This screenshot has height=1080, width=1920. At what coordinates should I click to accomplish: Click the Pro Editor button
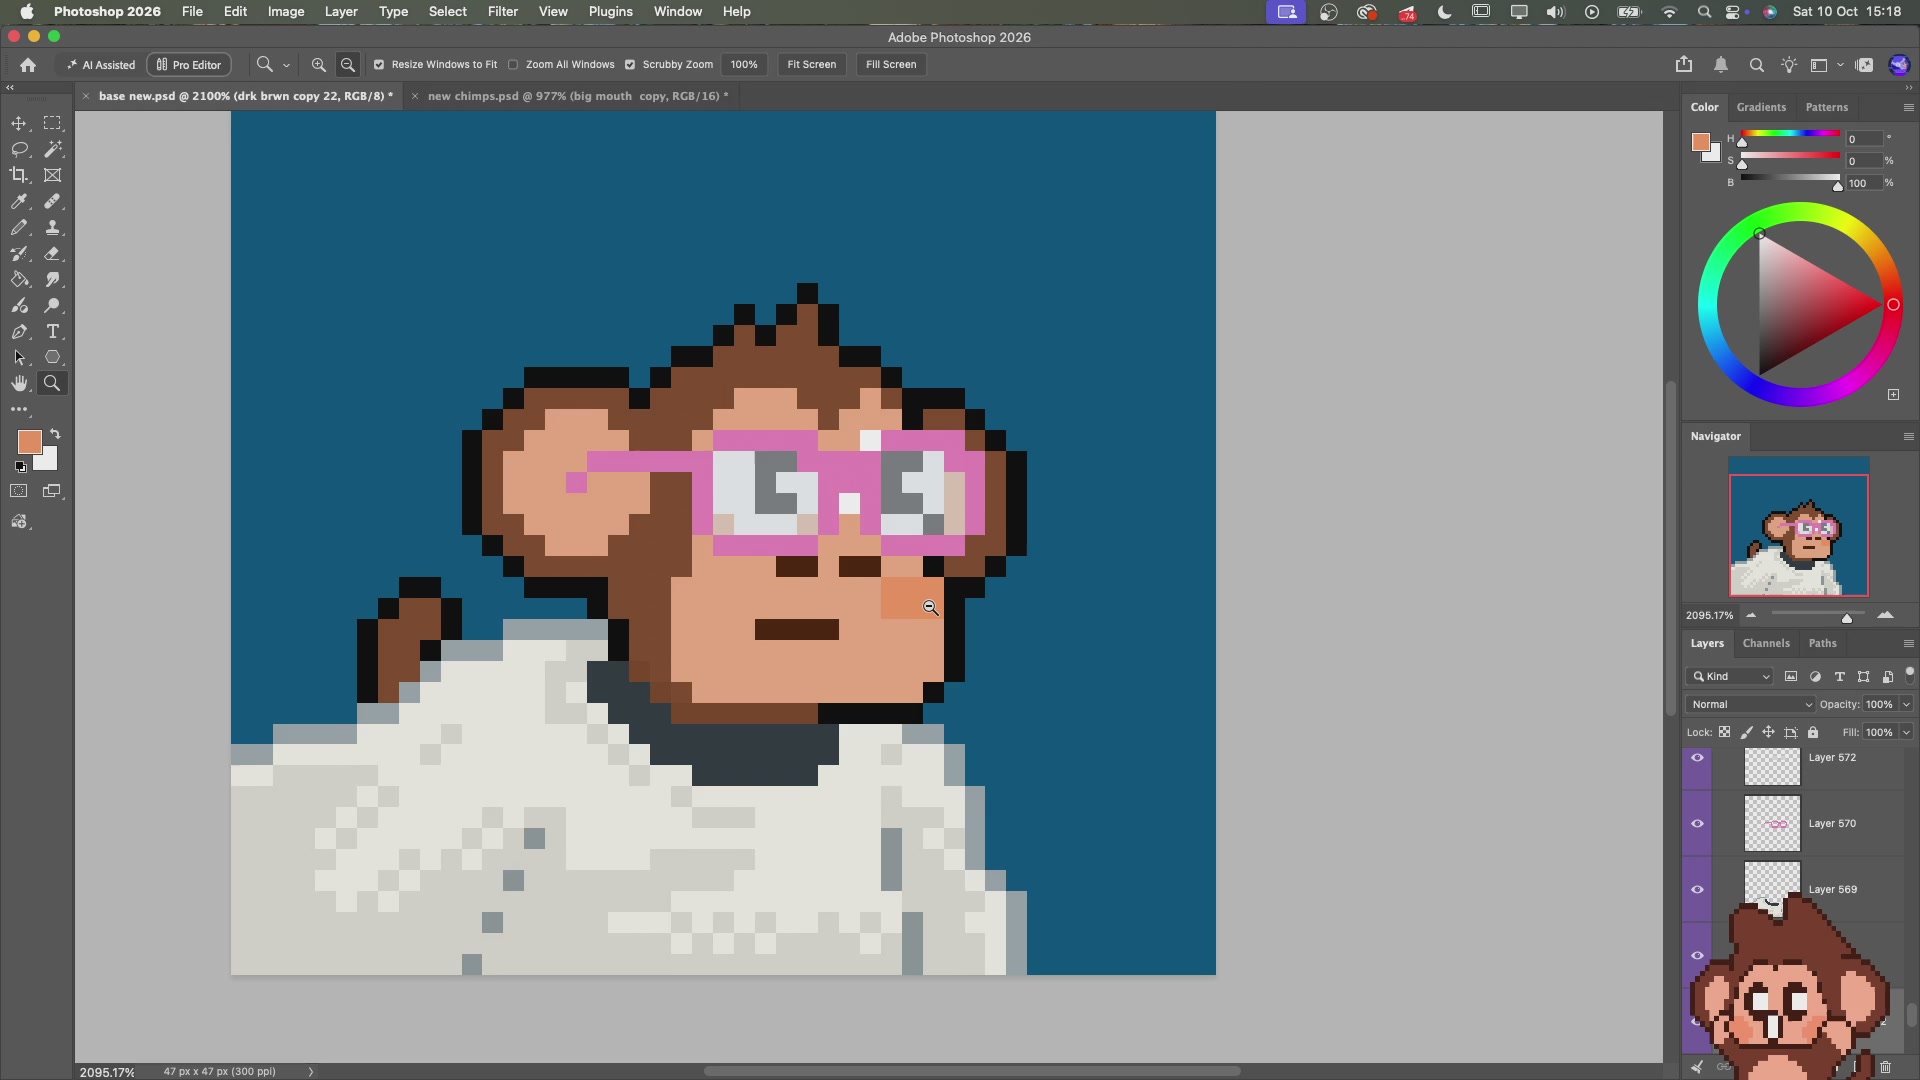click(190, 65)
